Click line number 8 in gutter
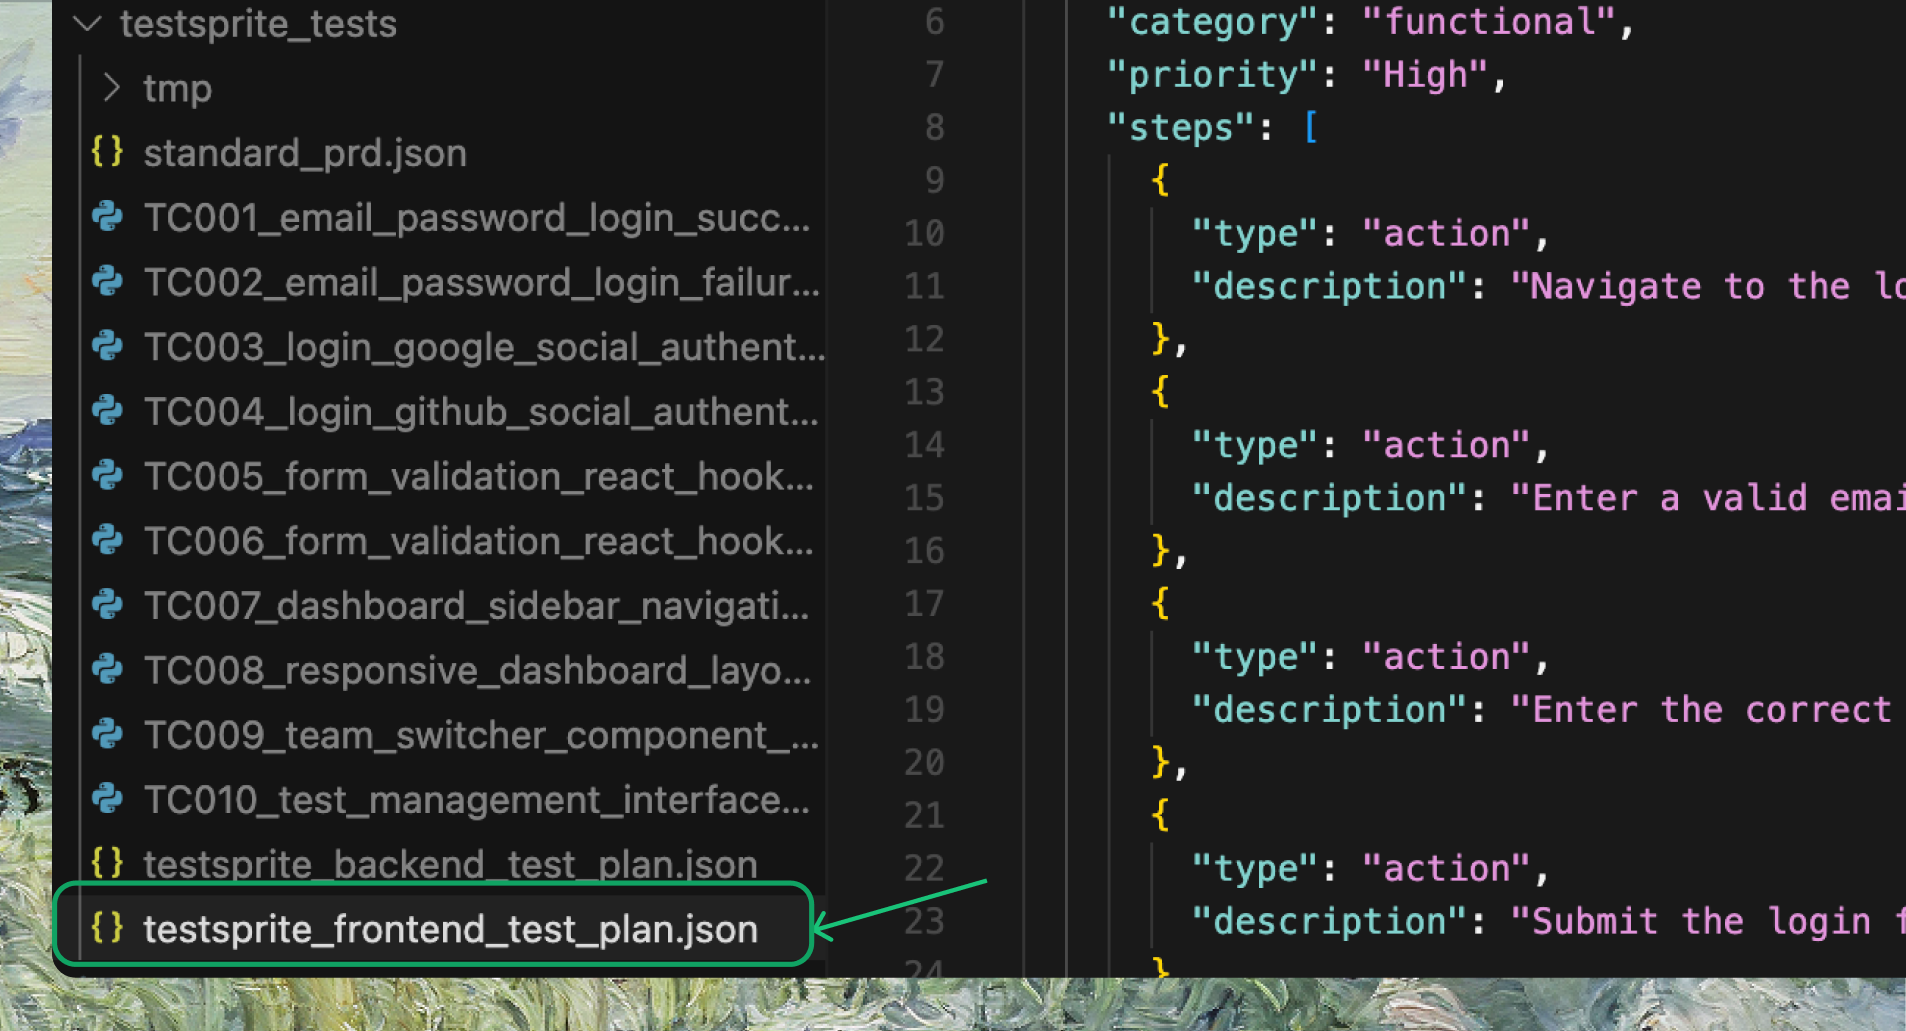1906x1031 pixels. coord(934,128)
